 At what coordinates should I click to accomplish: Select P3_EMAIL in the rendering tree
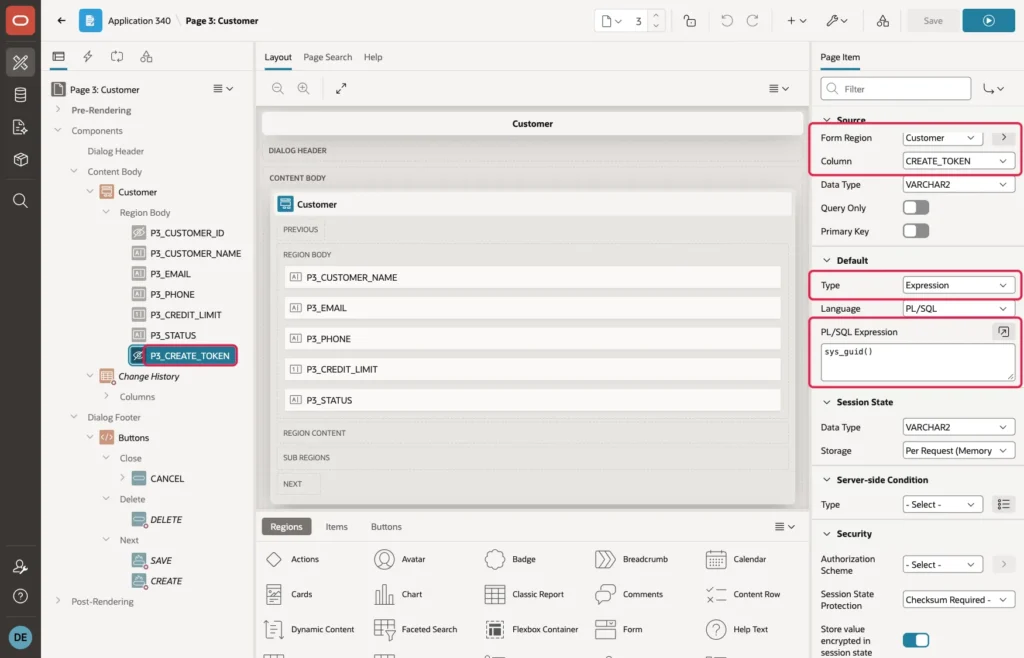pyautogui.click(x=170, y=274)
